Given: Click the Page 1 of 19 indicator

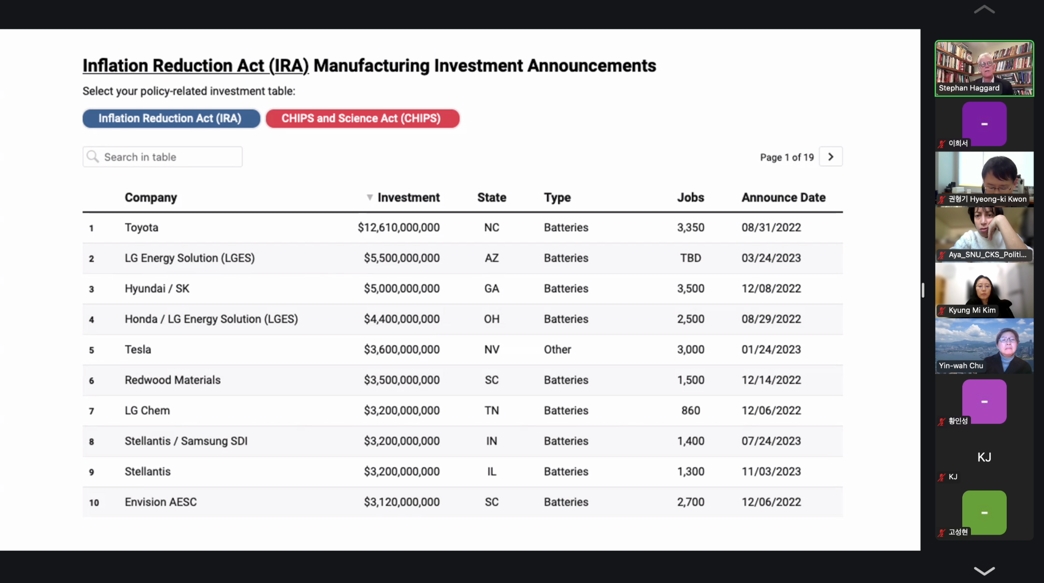Looking at the screenshot, I should (787, 158).
